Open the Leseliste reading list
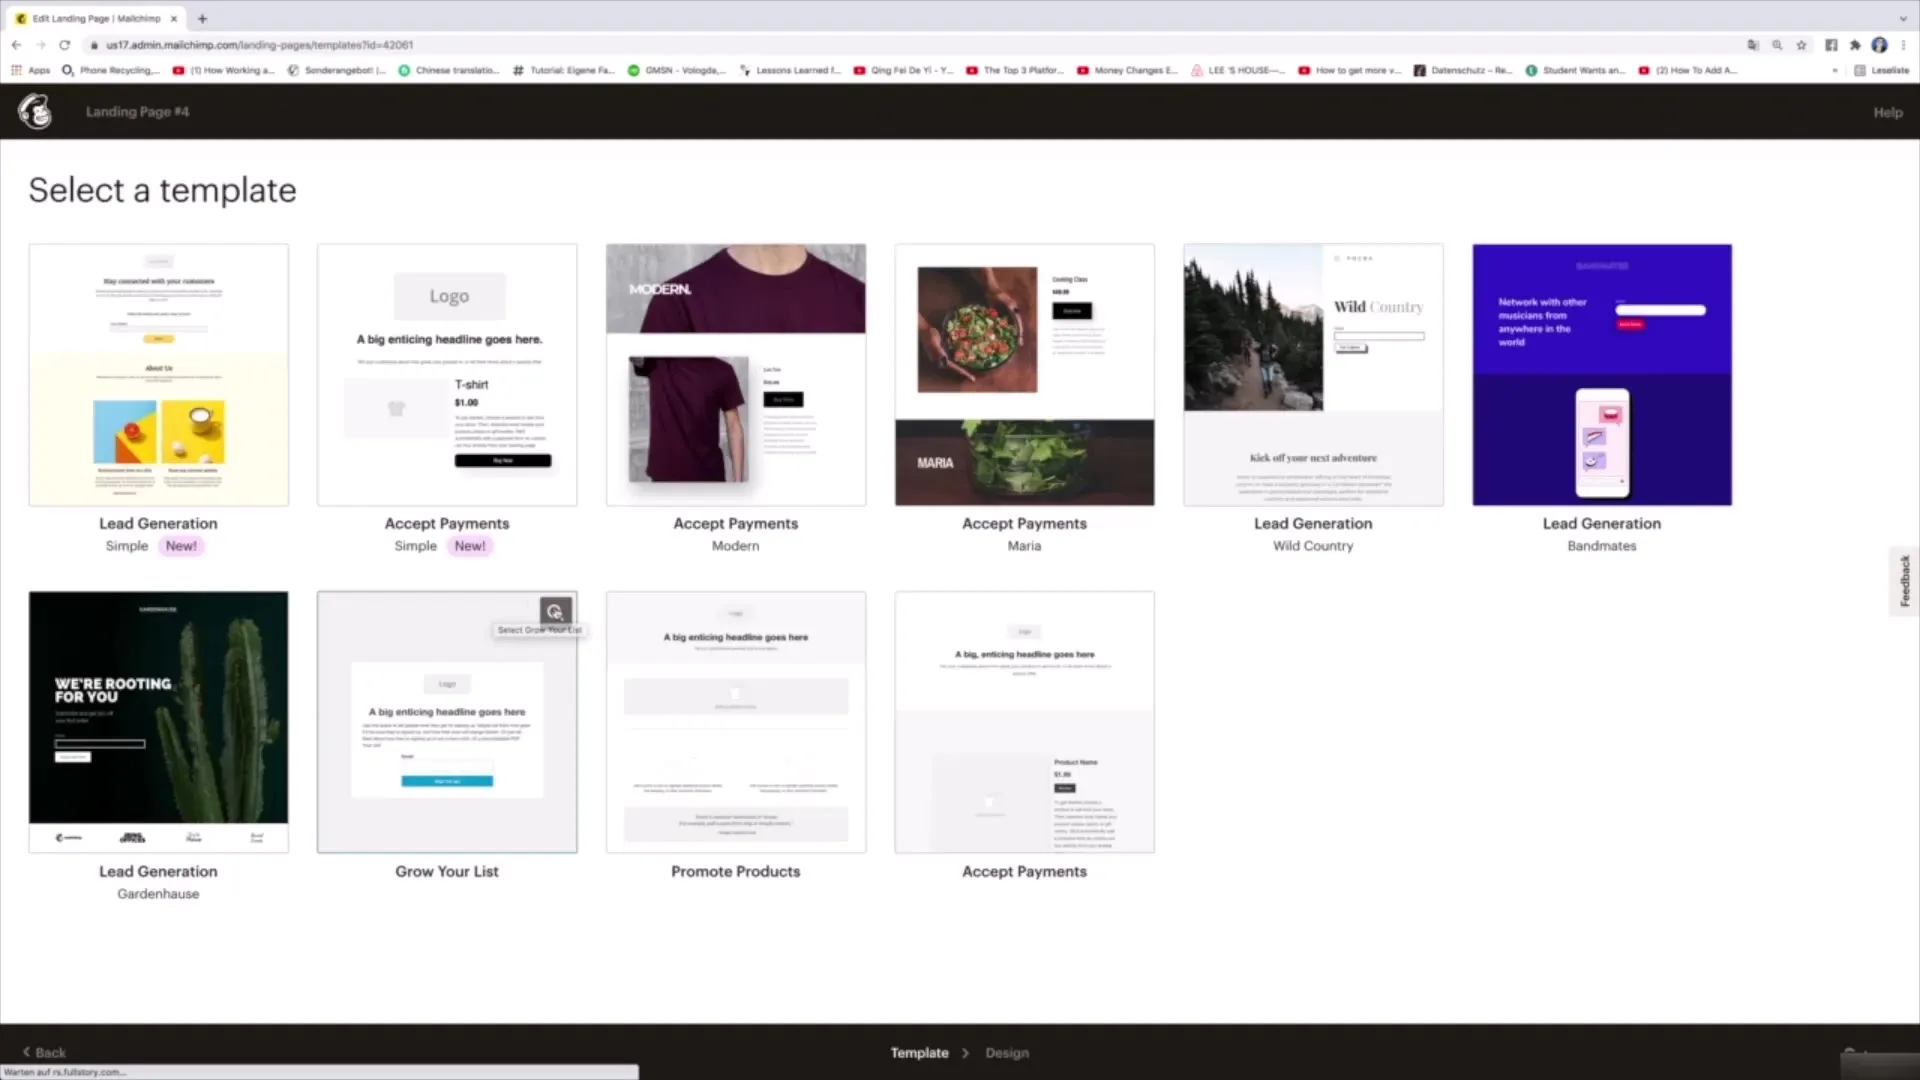 1881,70
